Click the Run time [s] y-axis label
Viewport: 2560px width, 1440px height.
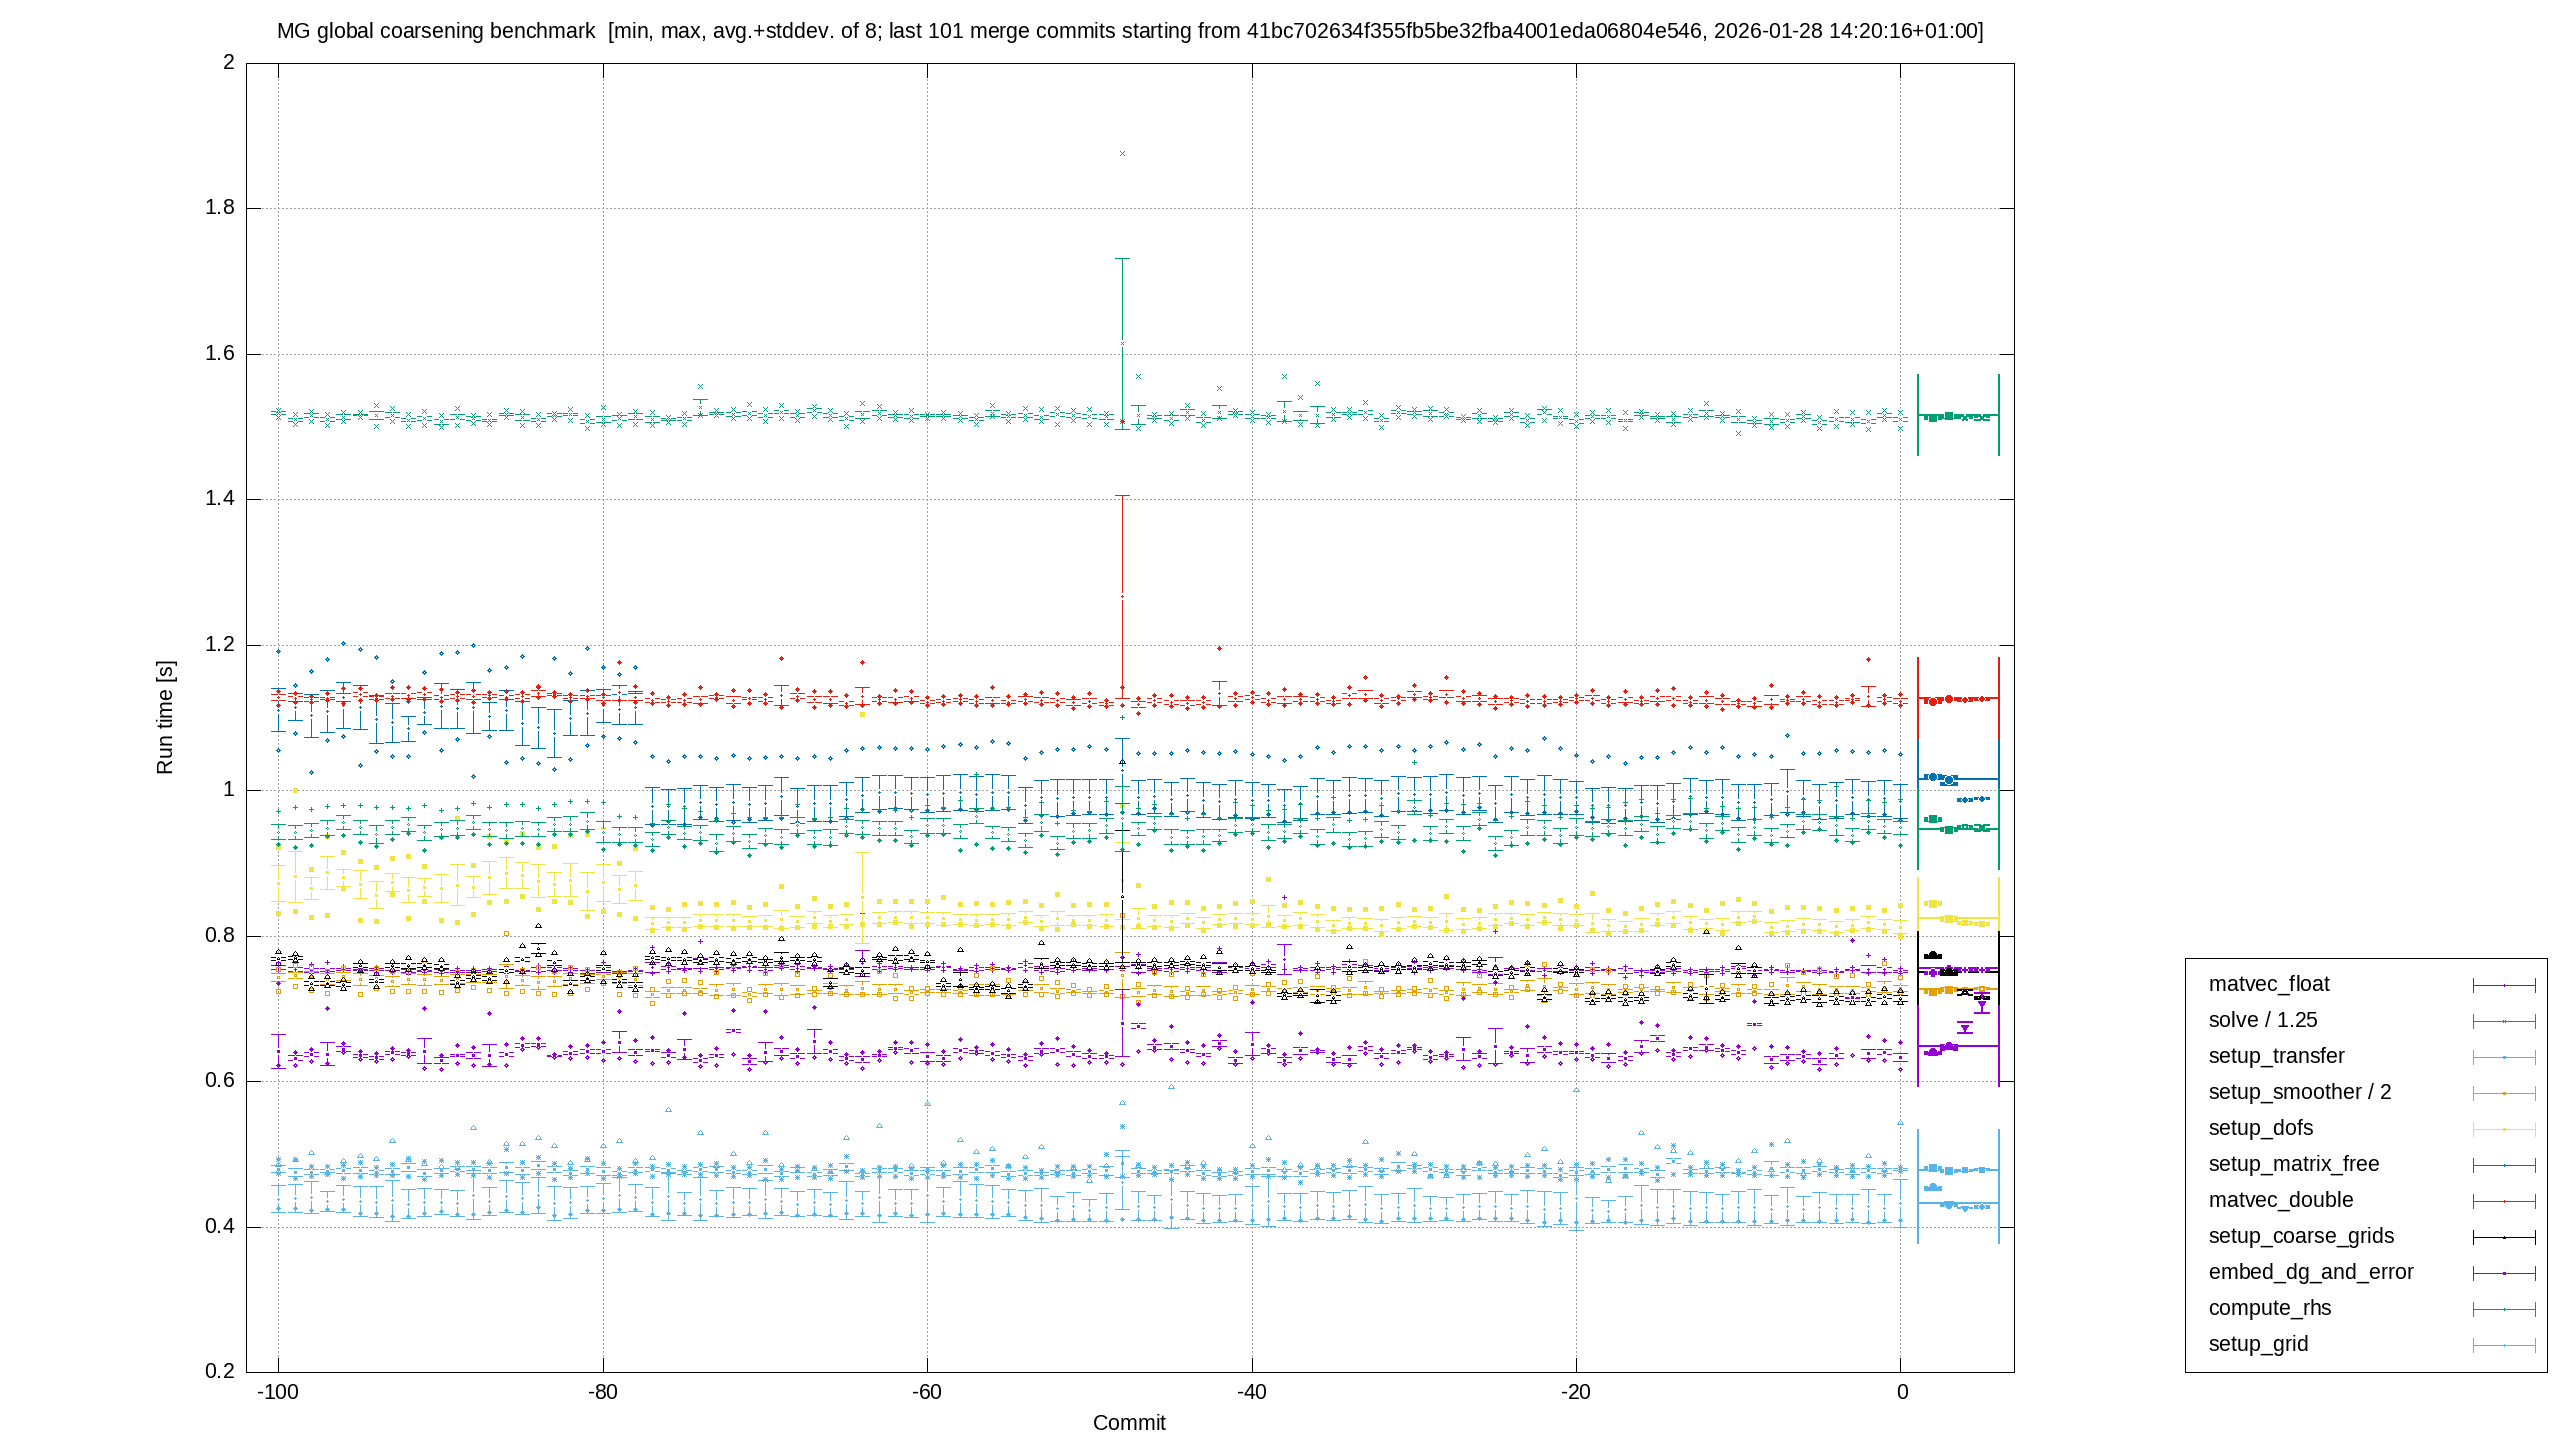click(165, 717)
